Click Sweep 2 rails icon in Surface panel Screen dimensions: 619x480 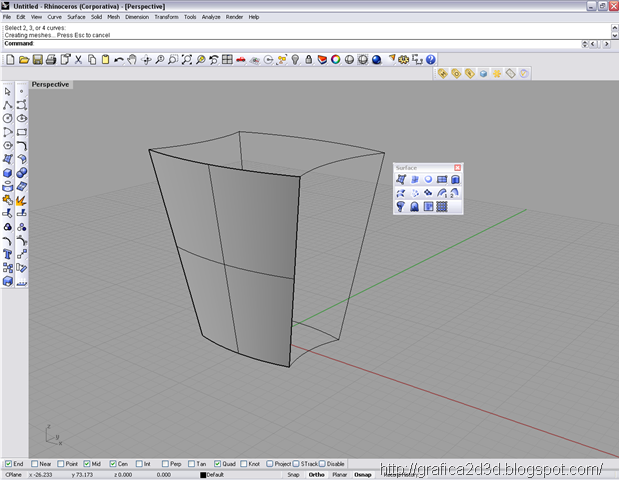(x=455, y=193)
